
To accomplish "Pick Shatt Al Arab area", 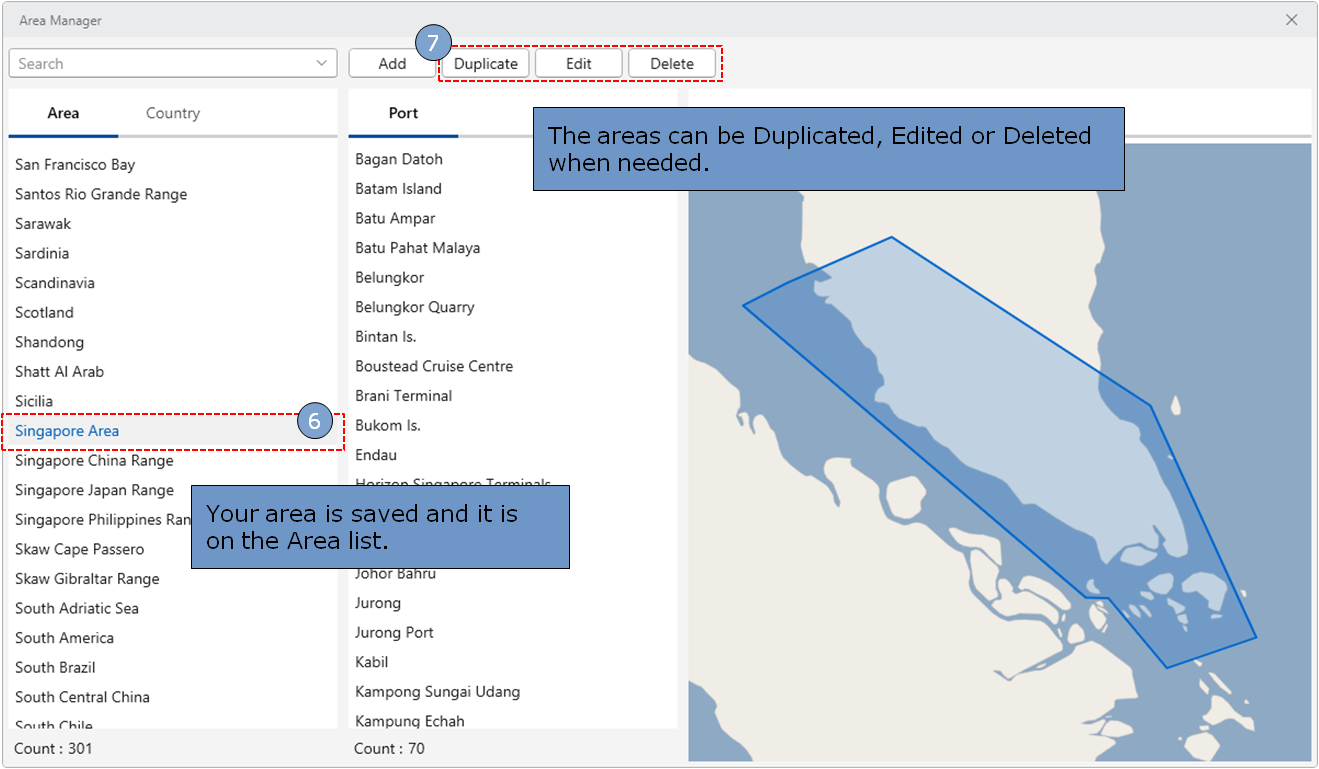I will tap(60, 372).
